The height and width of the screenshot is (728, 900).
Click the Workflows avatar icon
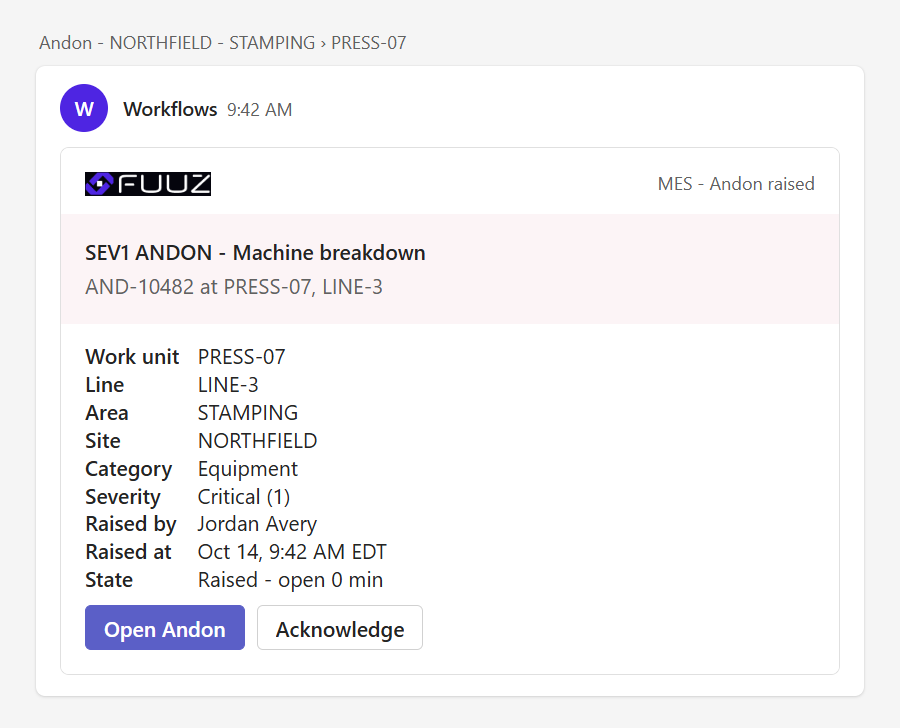(x=84, y=108)
